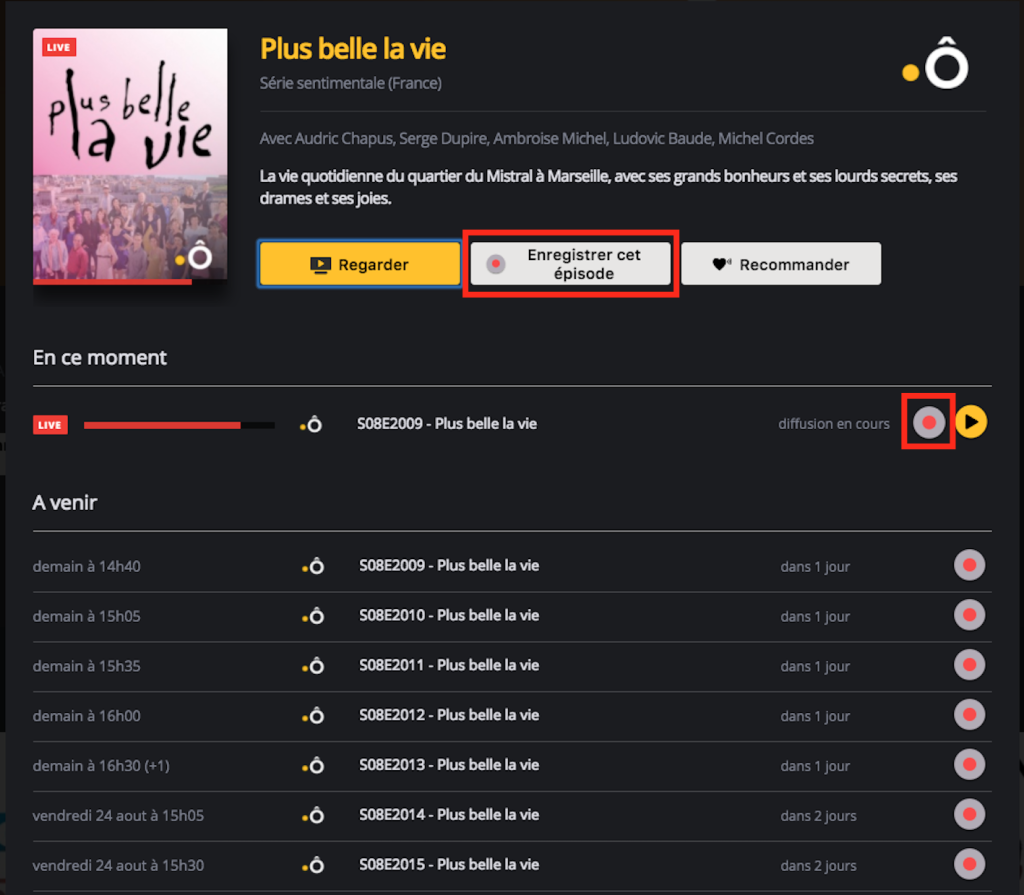Viewport: 1024px width, 895px height.
Task: Click the France Ô logo in the S08E2015 row
Action: pos(313,865)
